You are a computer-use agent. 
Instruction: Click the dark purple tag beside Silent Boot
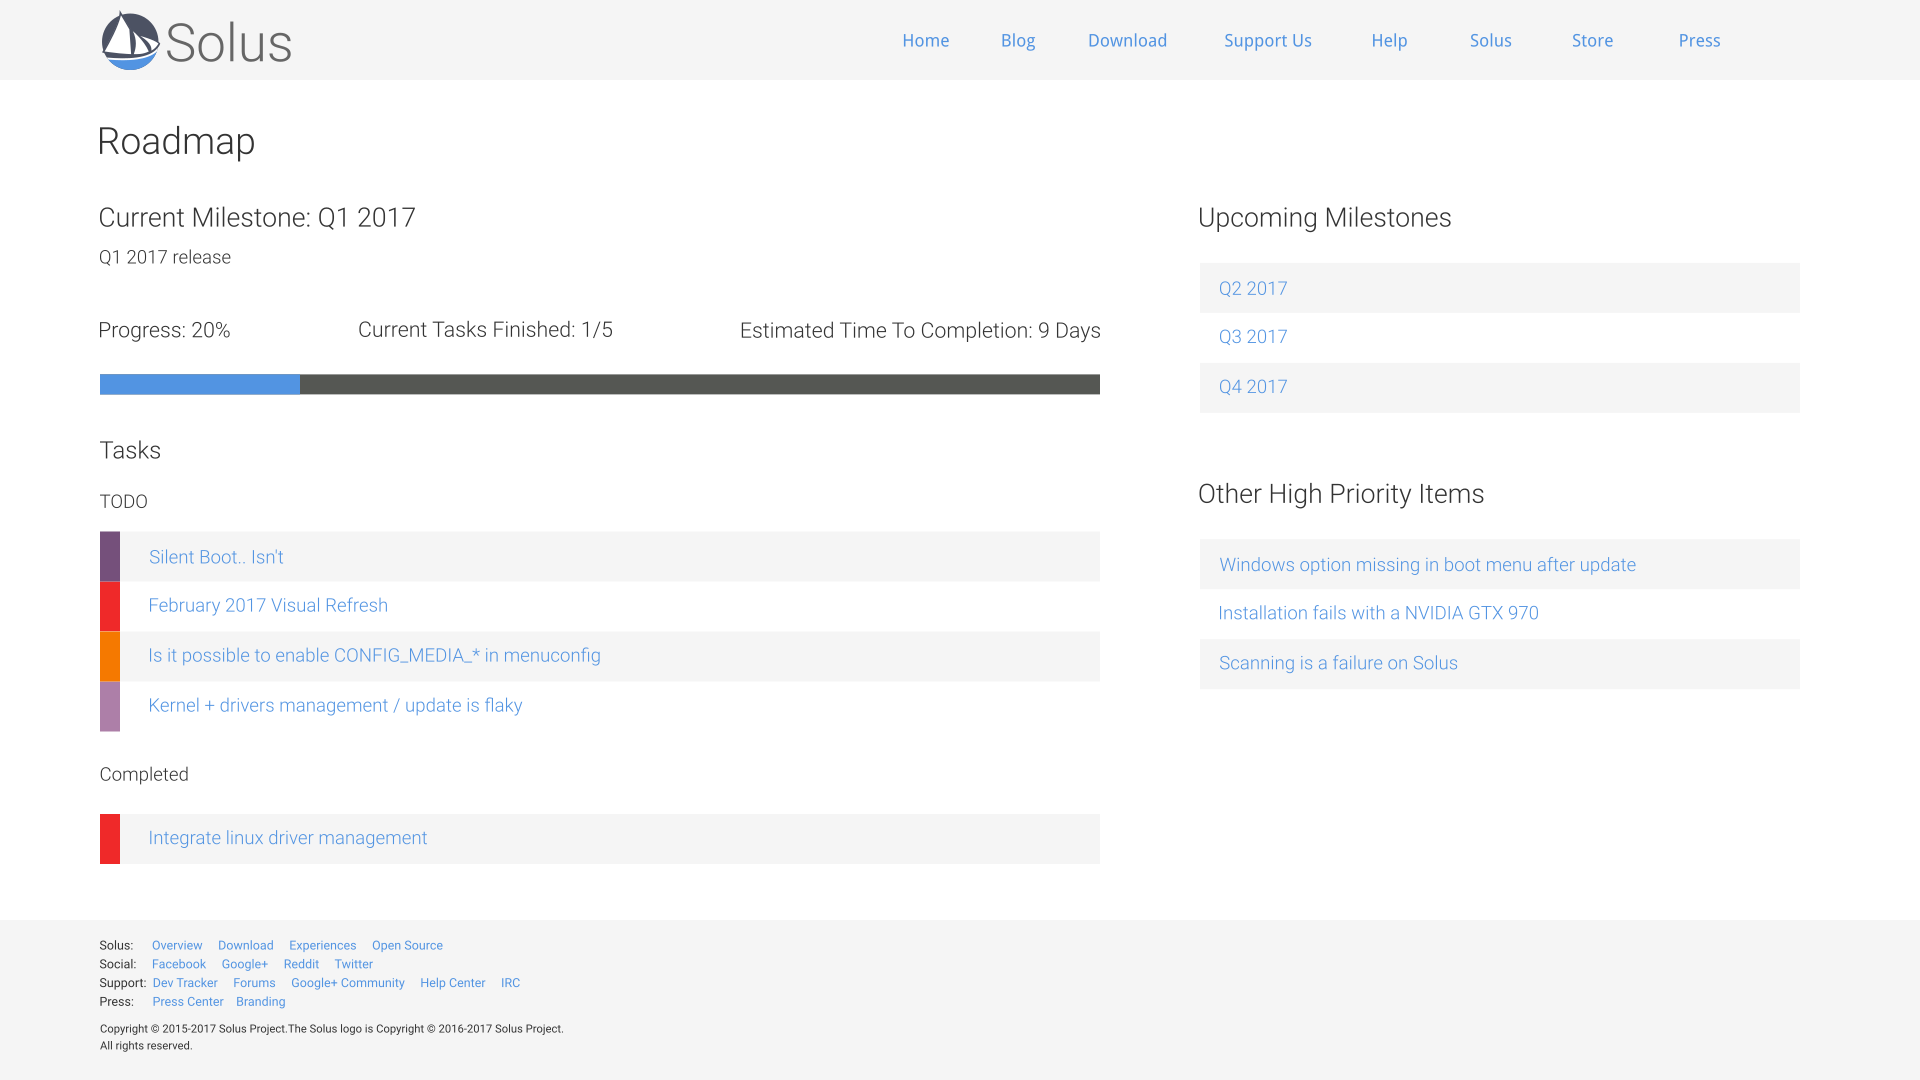pos(110,556)
